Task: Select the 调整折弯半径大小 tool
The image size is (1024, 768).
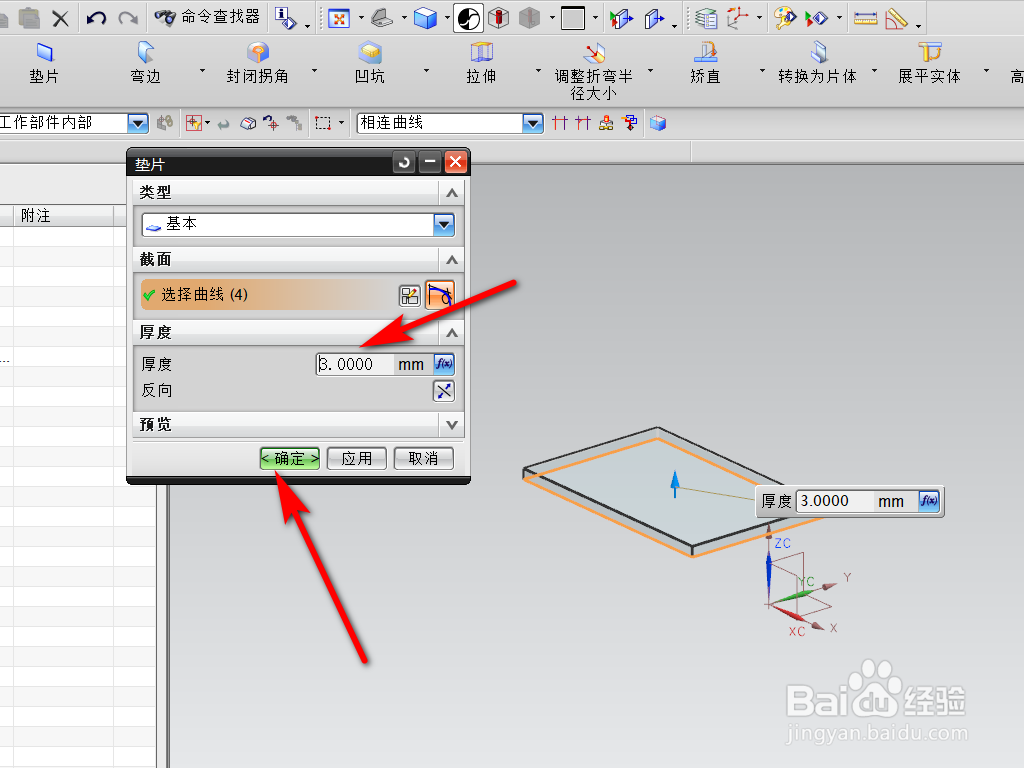Action: pos(593,72)
